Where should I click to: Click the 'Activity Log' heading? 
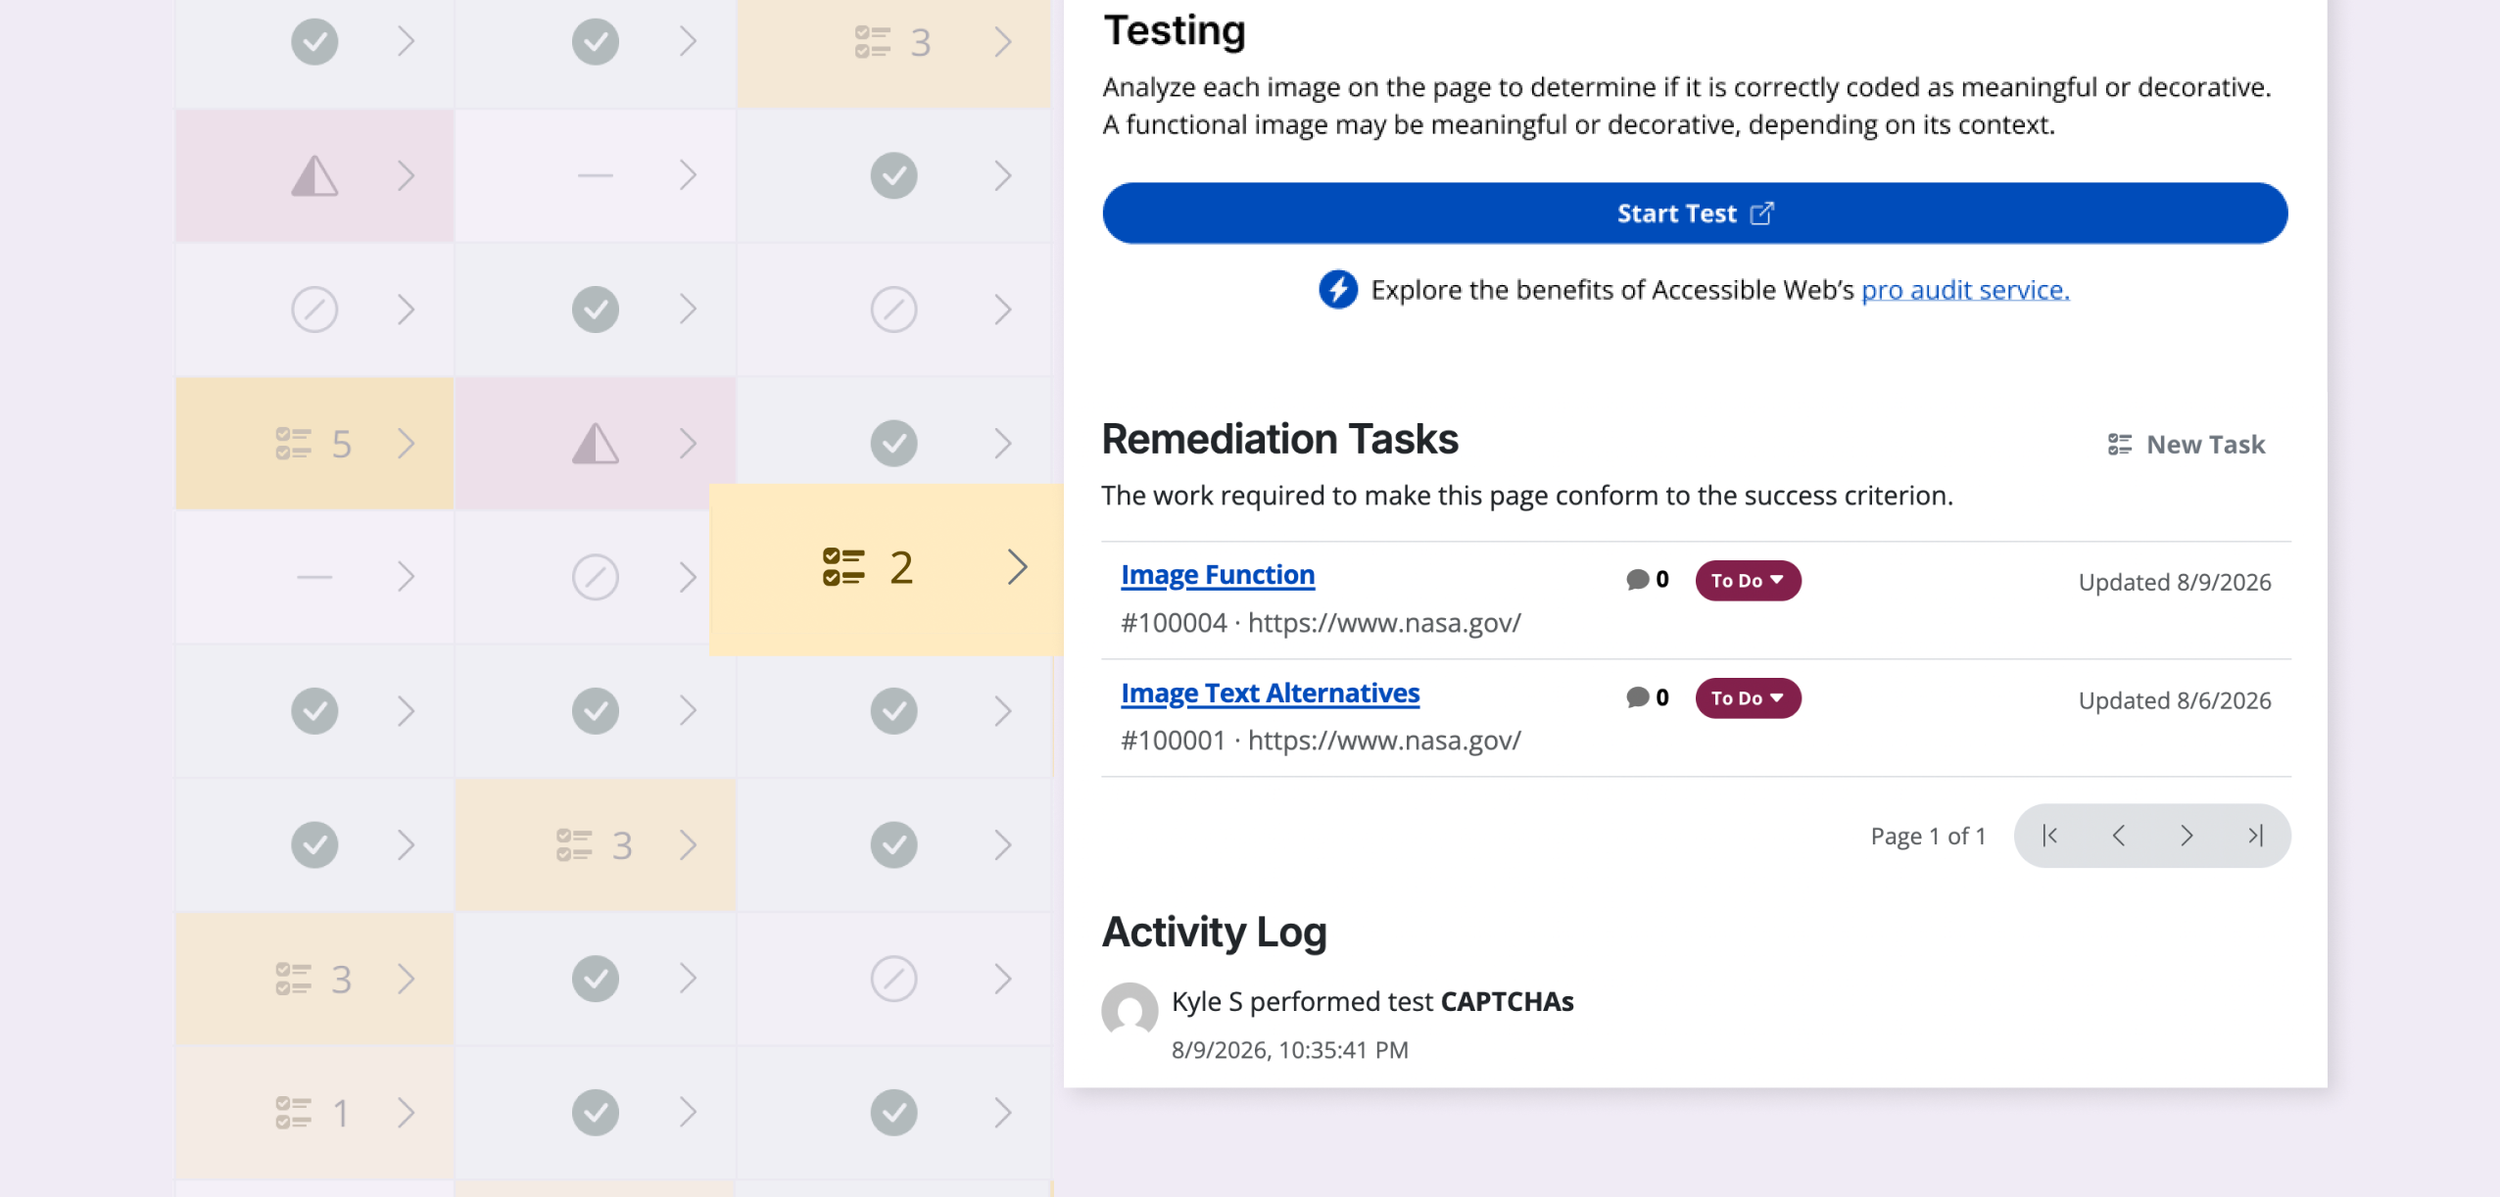1214,932
